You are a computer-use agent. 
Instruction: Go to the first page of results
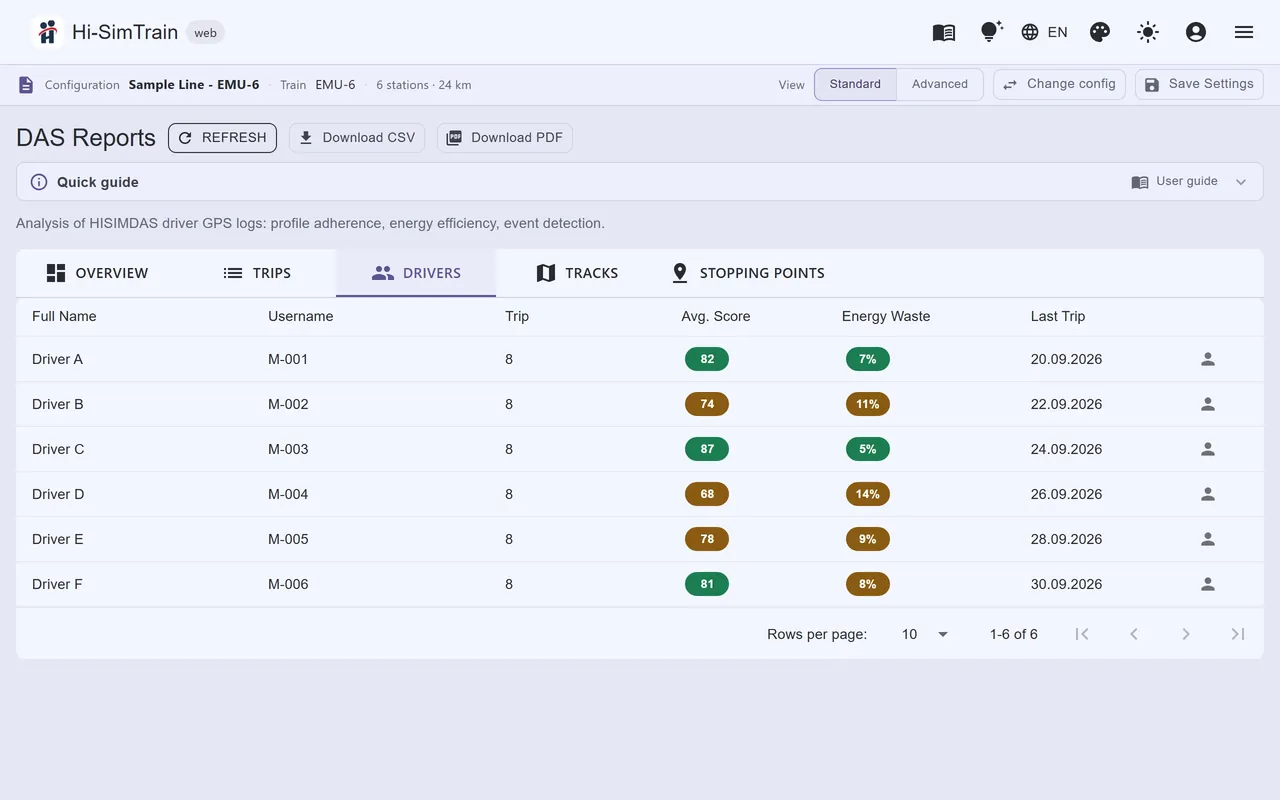pos(1082,634)
